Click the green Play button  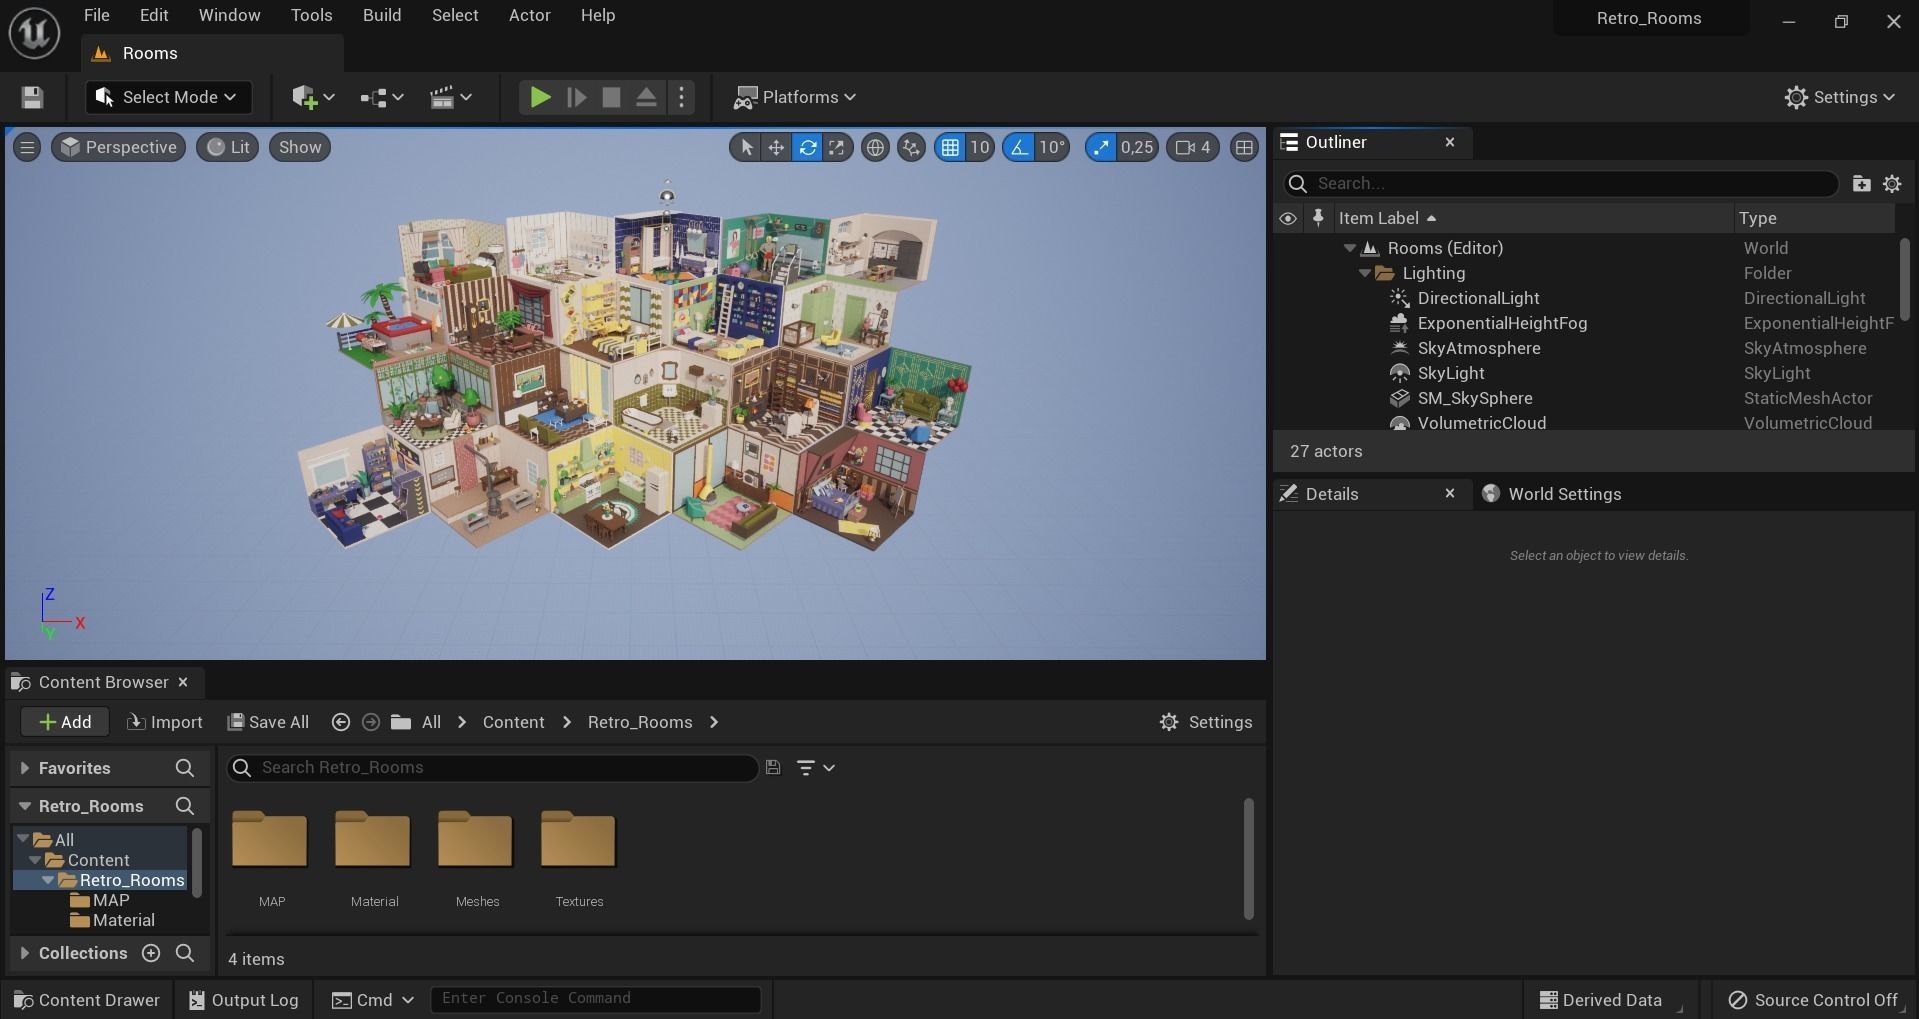(x=540, y=97)
